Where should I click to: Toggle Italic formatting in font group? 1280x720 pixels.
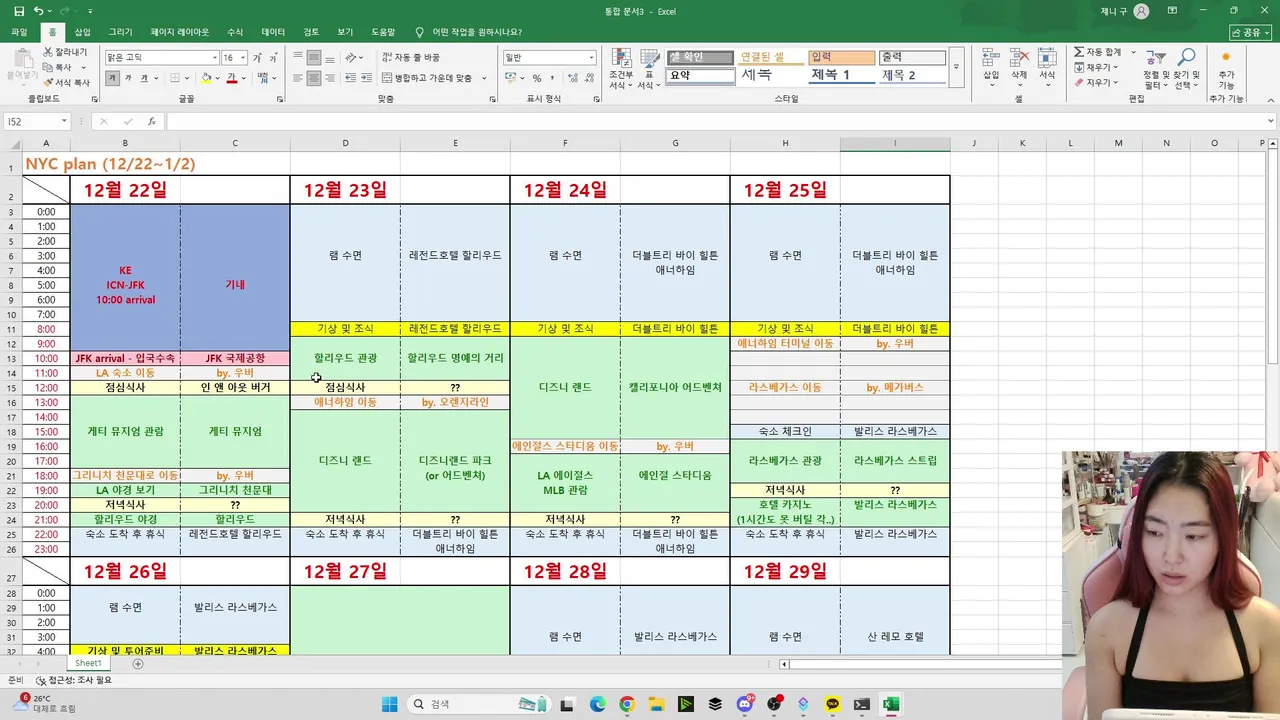click(129, 78)
